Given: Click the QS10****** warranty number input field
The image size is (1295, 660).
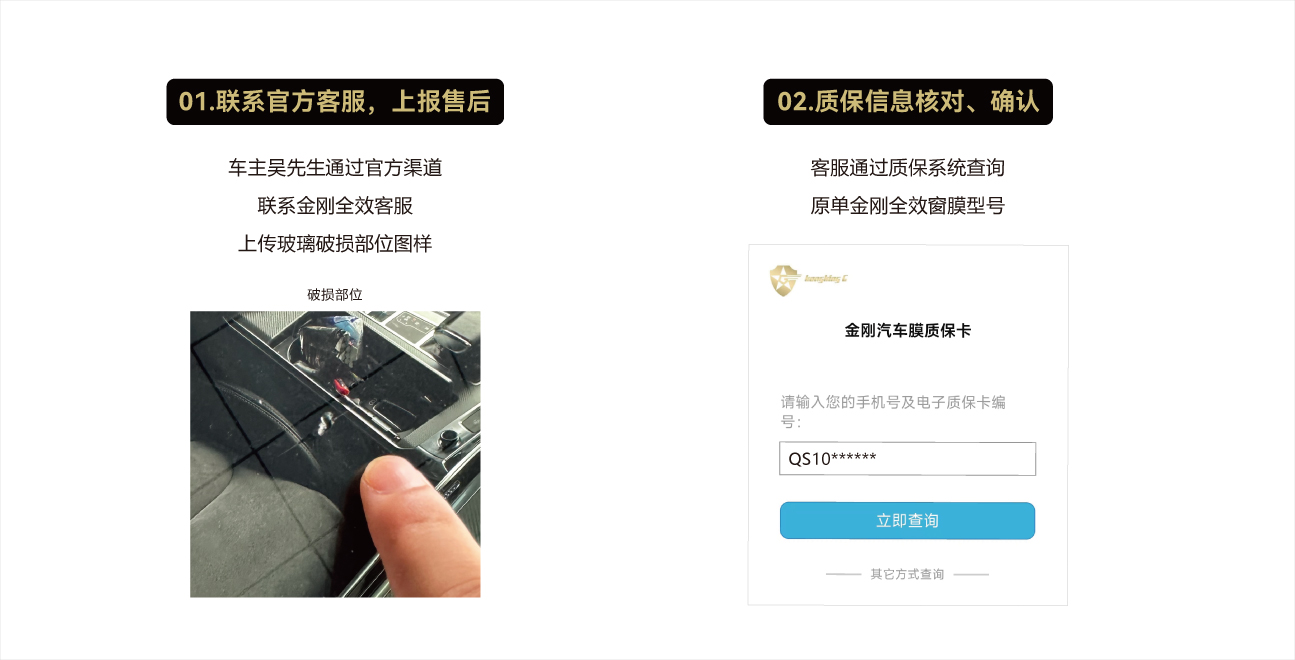Looking at the screenshot, I should coord(907,459).
